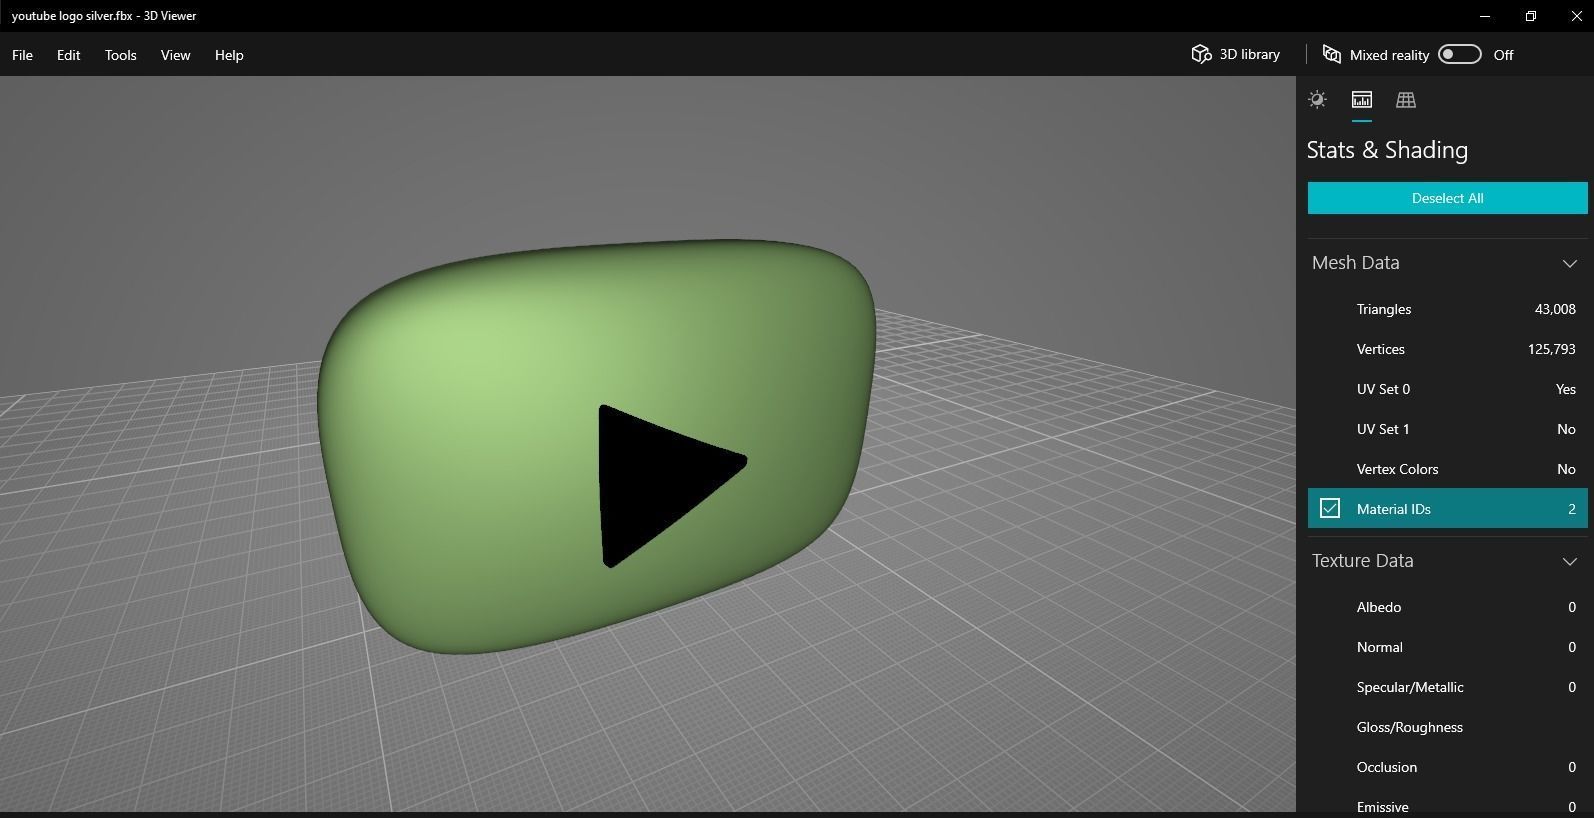Collapse the Mesh Data section chevron

[x=1569, y=263]
